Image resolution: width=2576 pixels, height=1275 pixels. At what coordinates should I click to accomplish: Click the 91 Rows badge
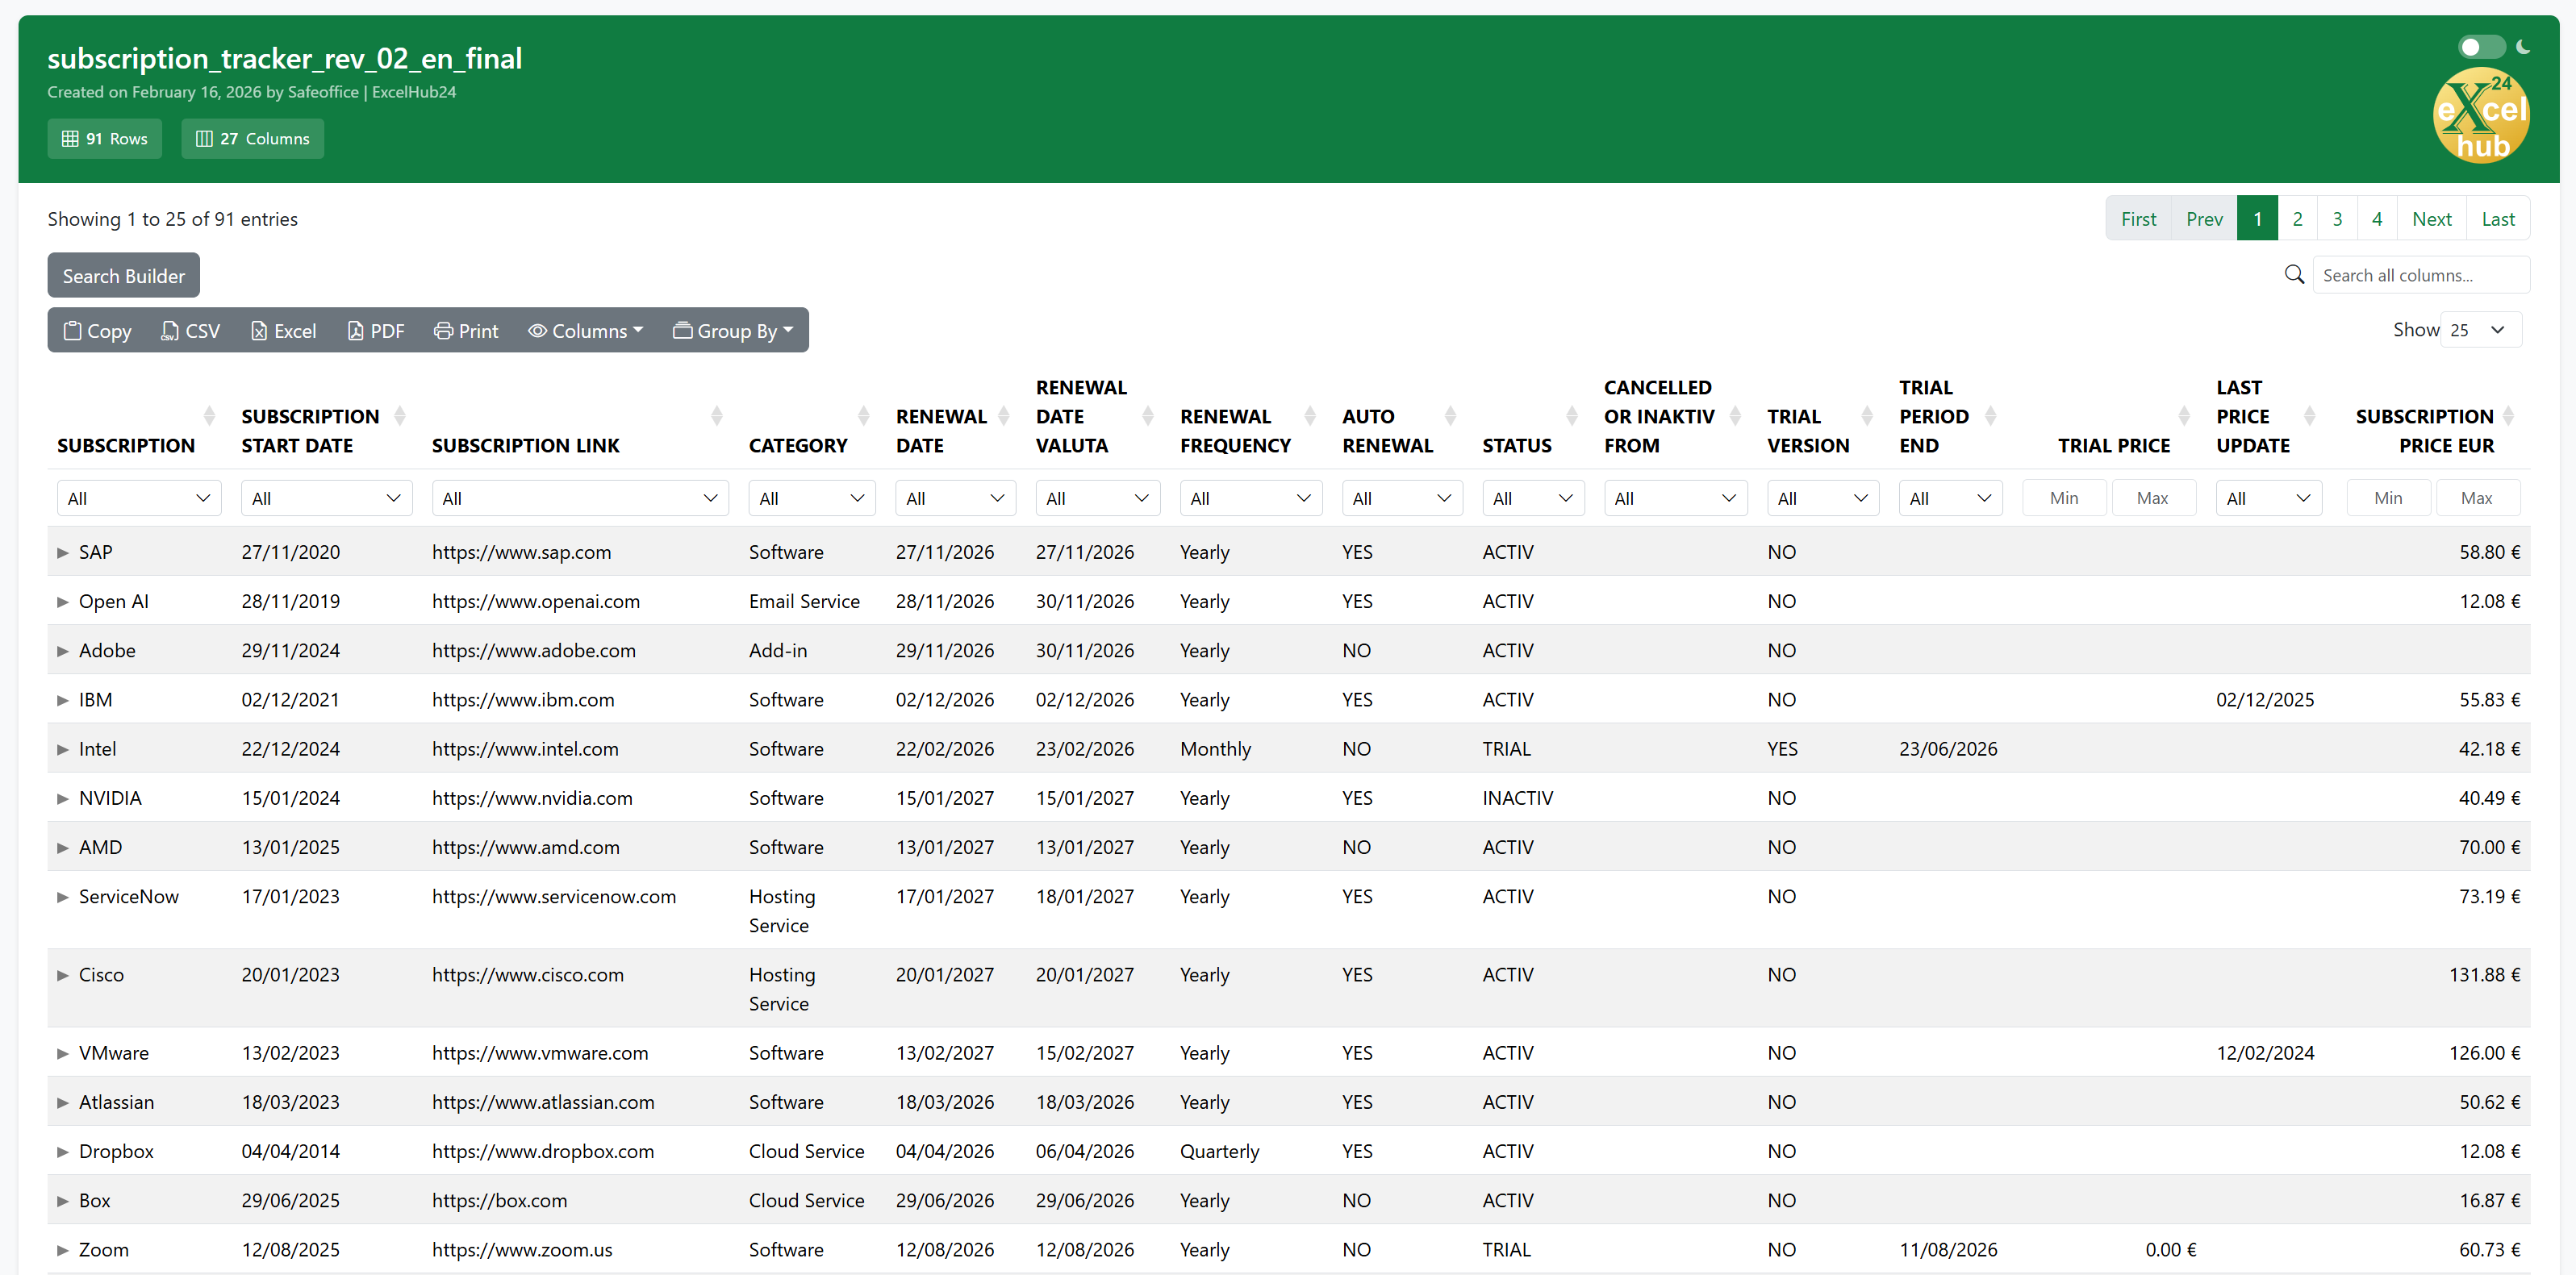[105, 139]
